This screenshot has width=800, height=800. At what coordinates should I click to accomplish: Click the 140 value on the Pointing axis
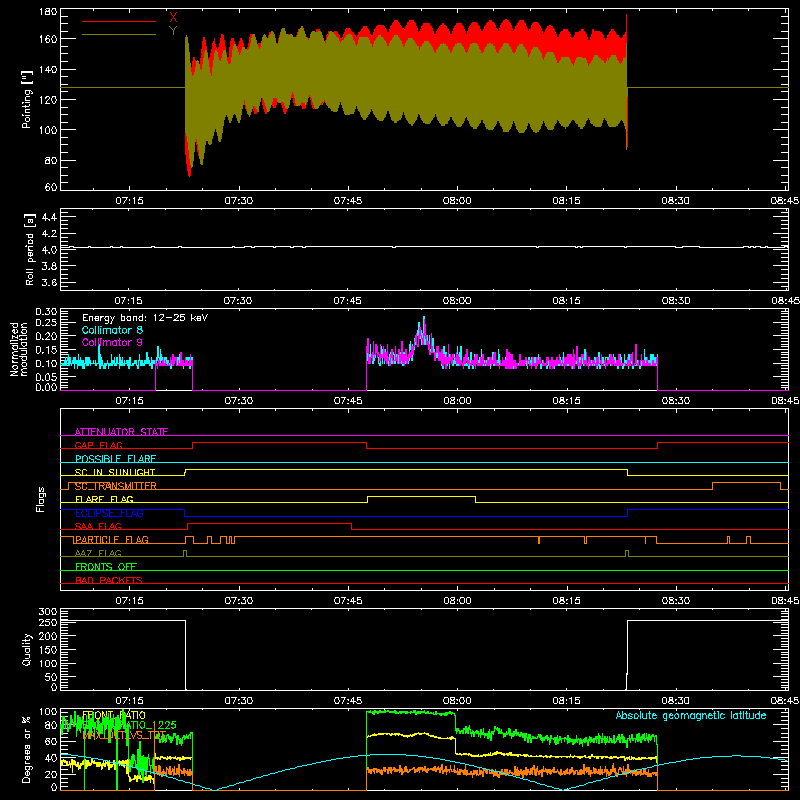(48, 69)
